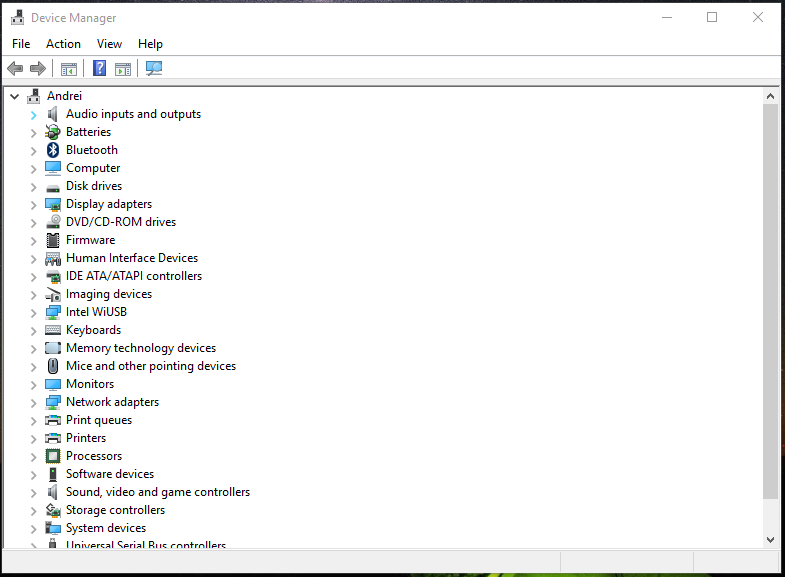Click the Disk drives icon
Screen dimensions: 785x577
53,188
